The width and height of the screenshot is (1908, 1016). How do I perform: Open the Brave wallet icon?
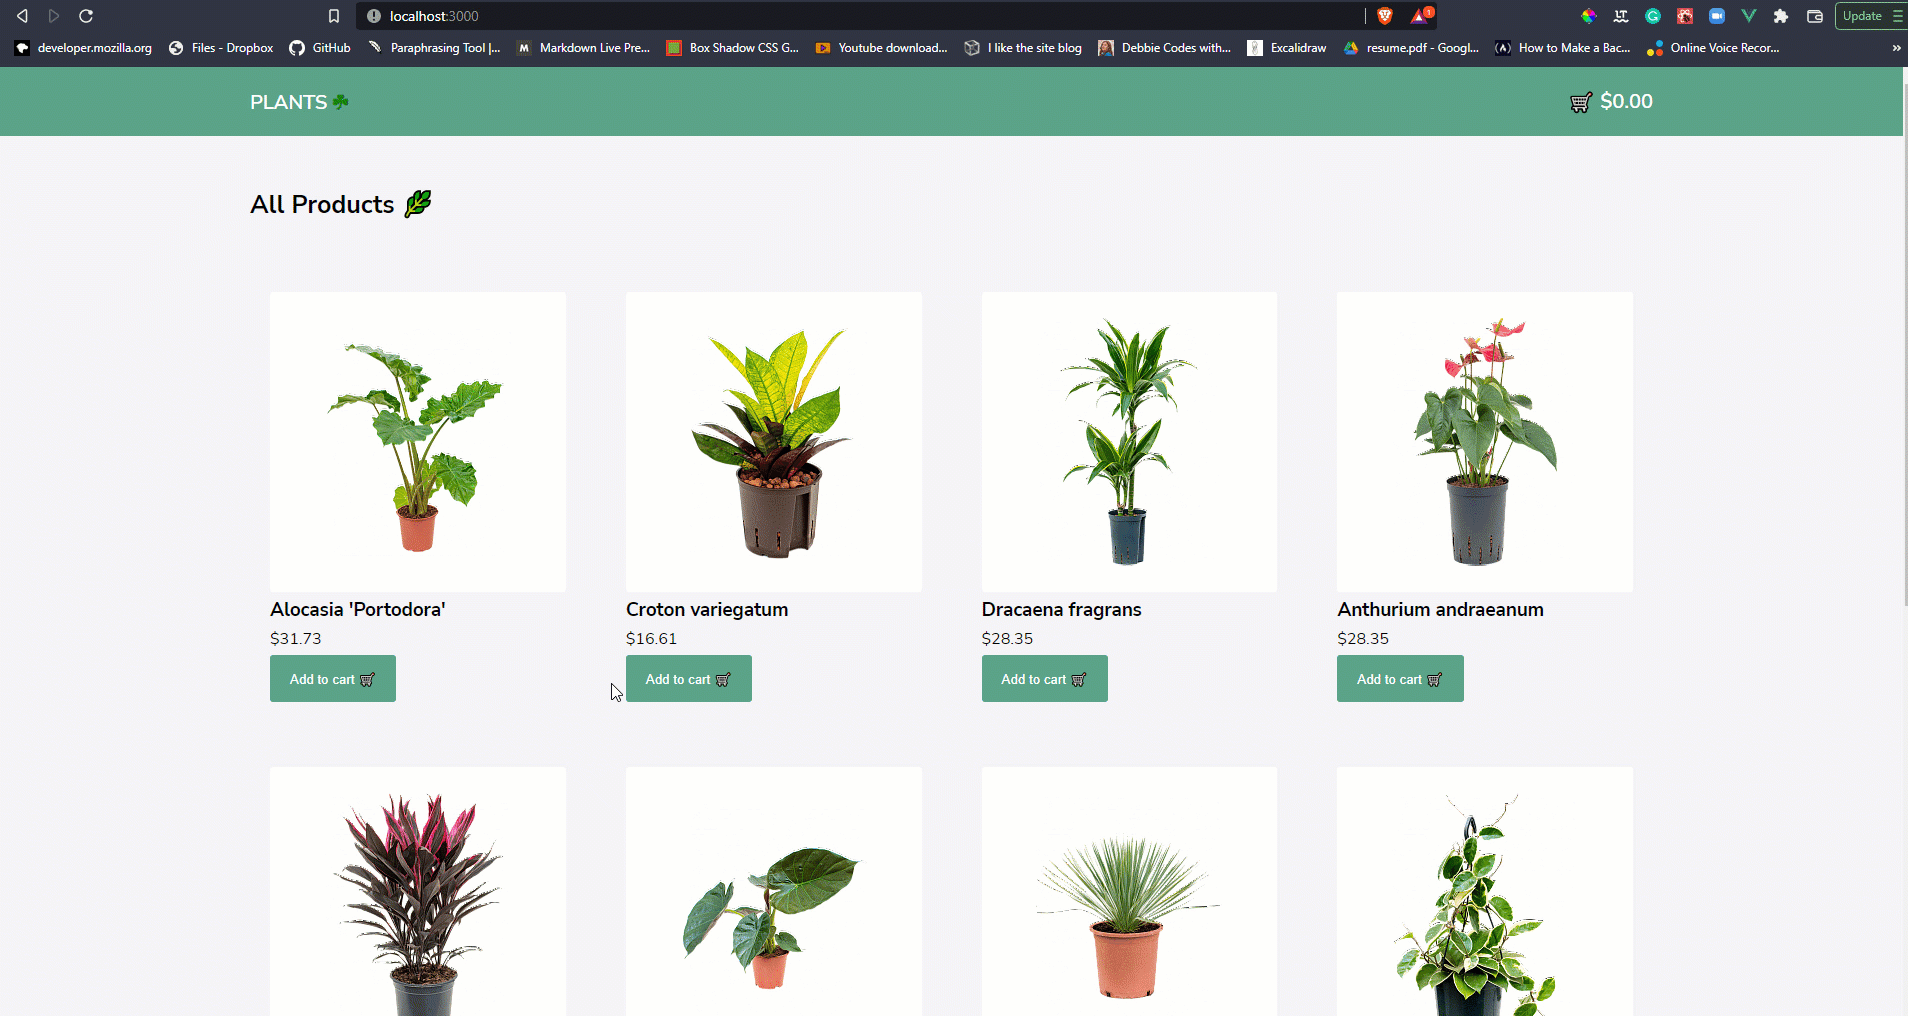click(x=1815, y=16)
